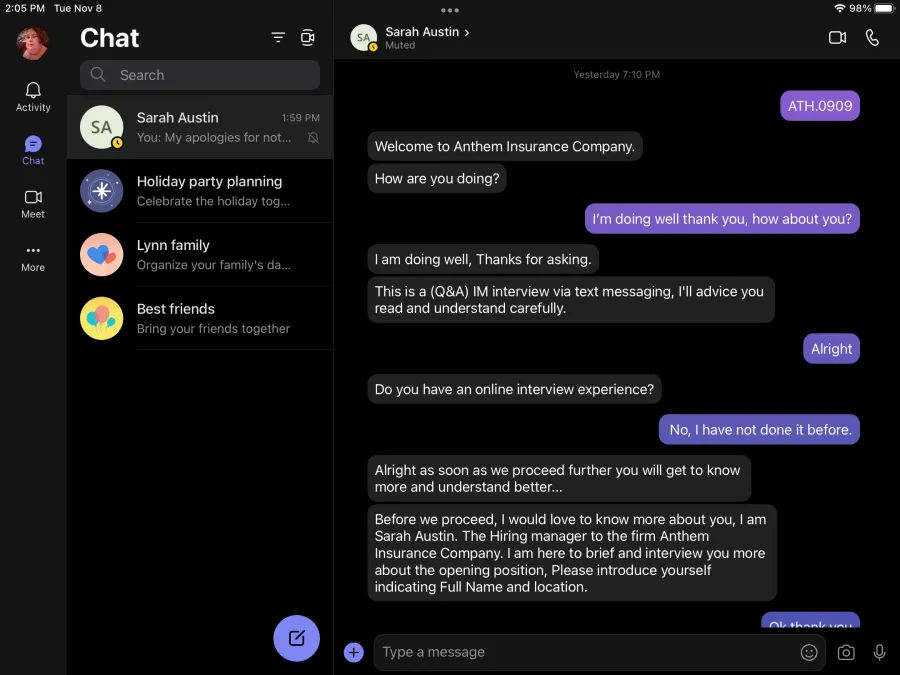Click the SA avatar in chat header
Viewport: 900px width, 675px height.
coord(364,38)
